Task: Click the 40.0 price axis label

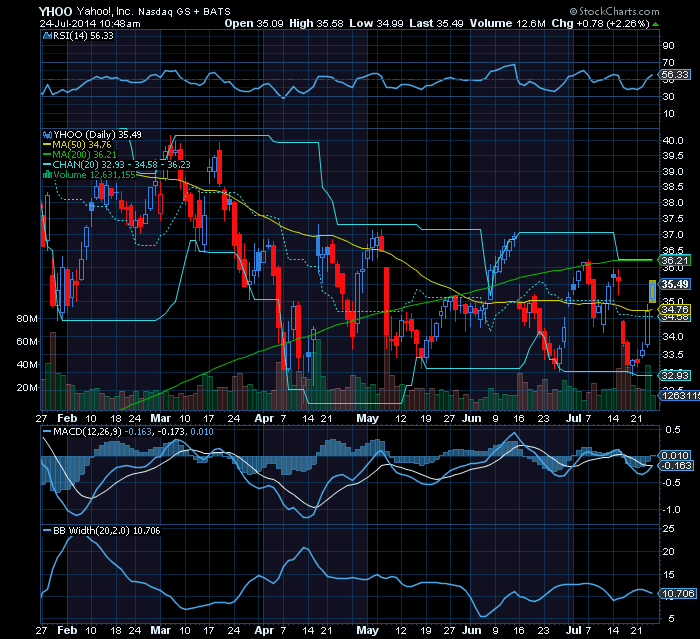Action: point(673,141)
